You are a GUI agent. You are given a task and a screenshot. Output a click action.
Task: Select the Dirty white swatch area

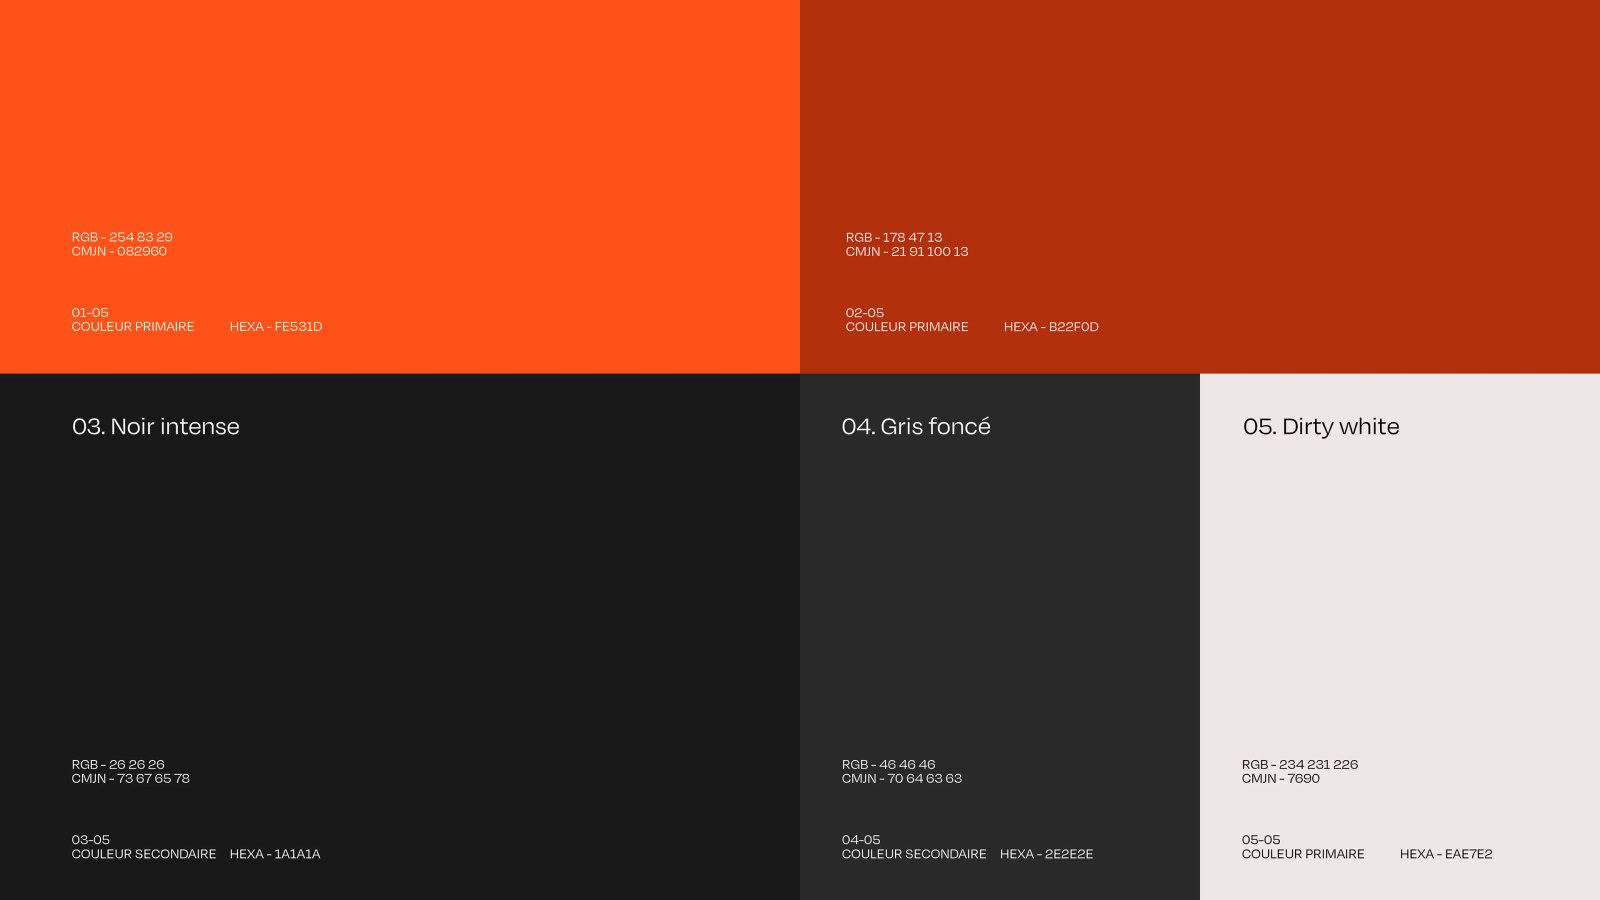1400,600
